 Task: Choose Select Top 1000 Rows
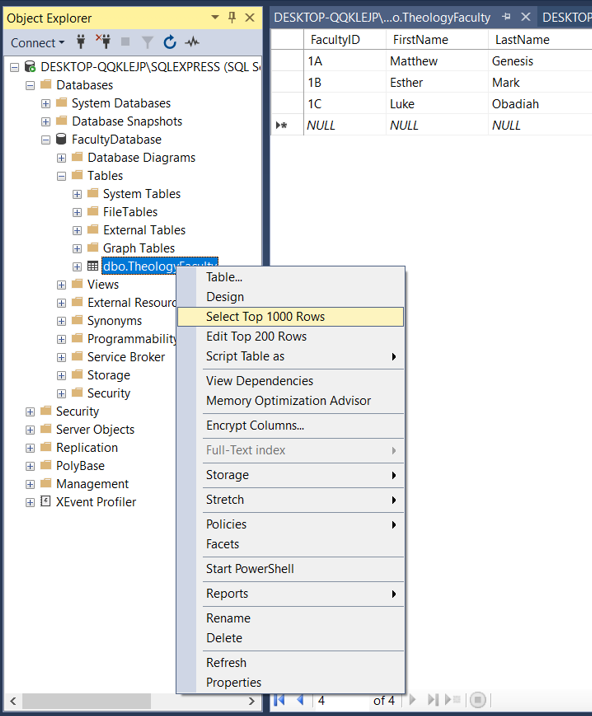[291, 316]
